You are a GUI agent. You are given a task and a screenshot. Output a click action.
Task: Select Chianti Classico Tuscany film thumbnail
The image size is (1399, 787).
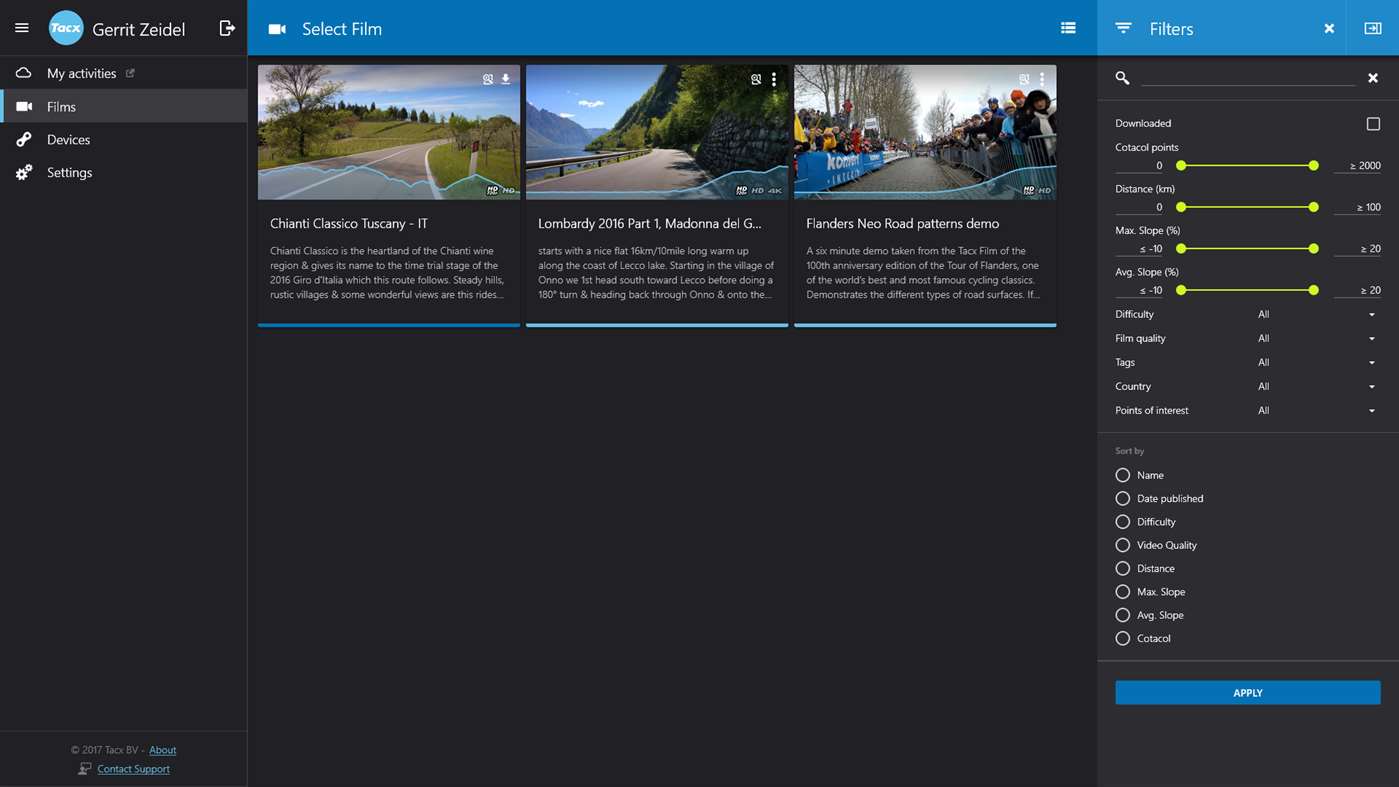[x=389, y=132]
